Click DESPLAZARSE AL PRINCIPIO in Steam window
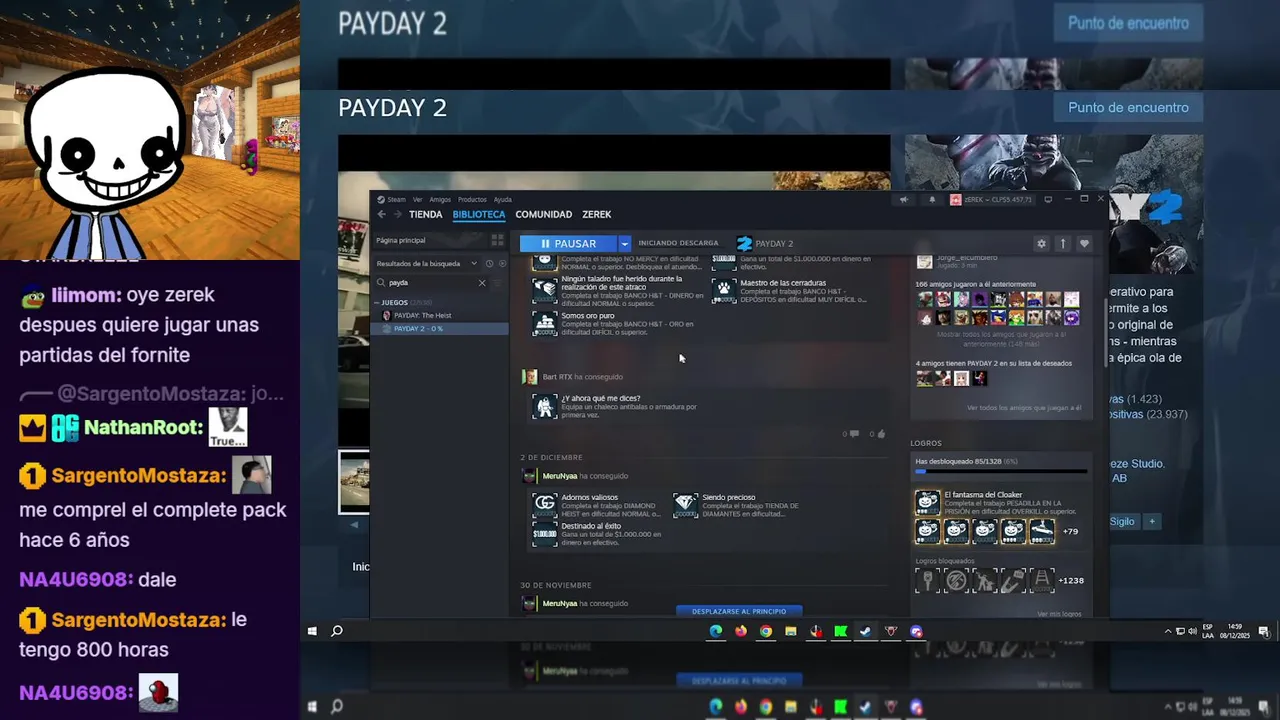The height and width of the screenshot is (720, 1280). click(739, 611)
